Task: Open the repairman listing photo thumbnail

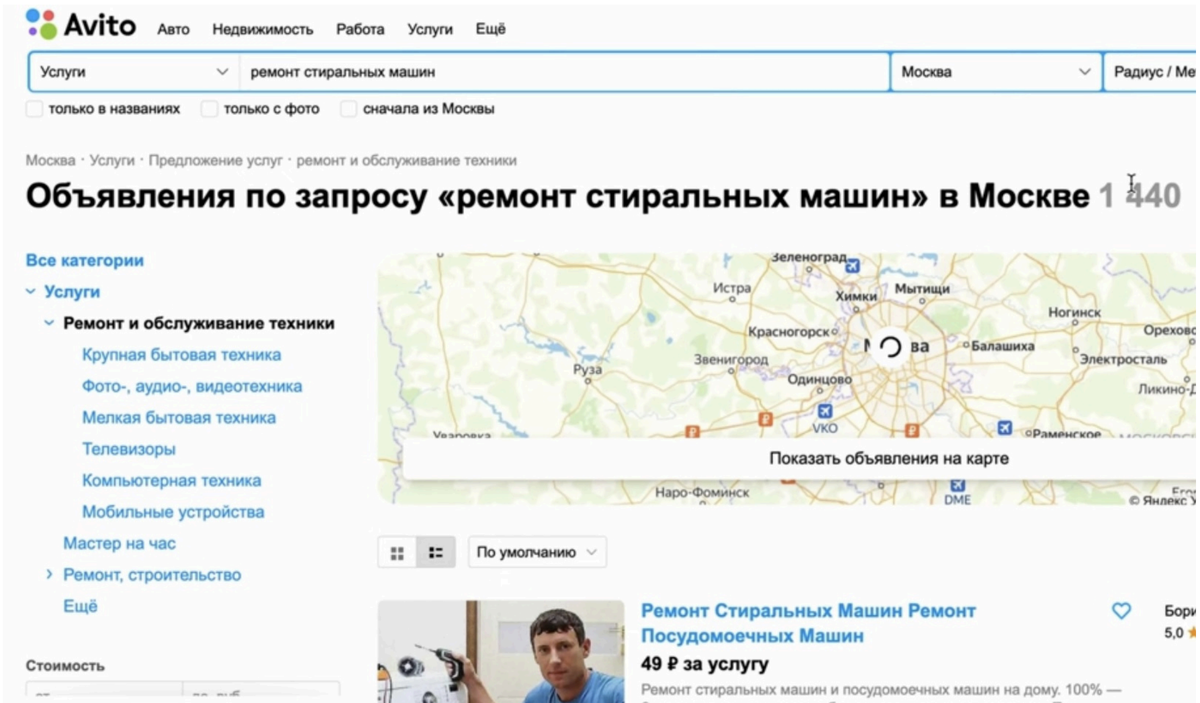Action: pyautogui.click(x=501, y=651)
